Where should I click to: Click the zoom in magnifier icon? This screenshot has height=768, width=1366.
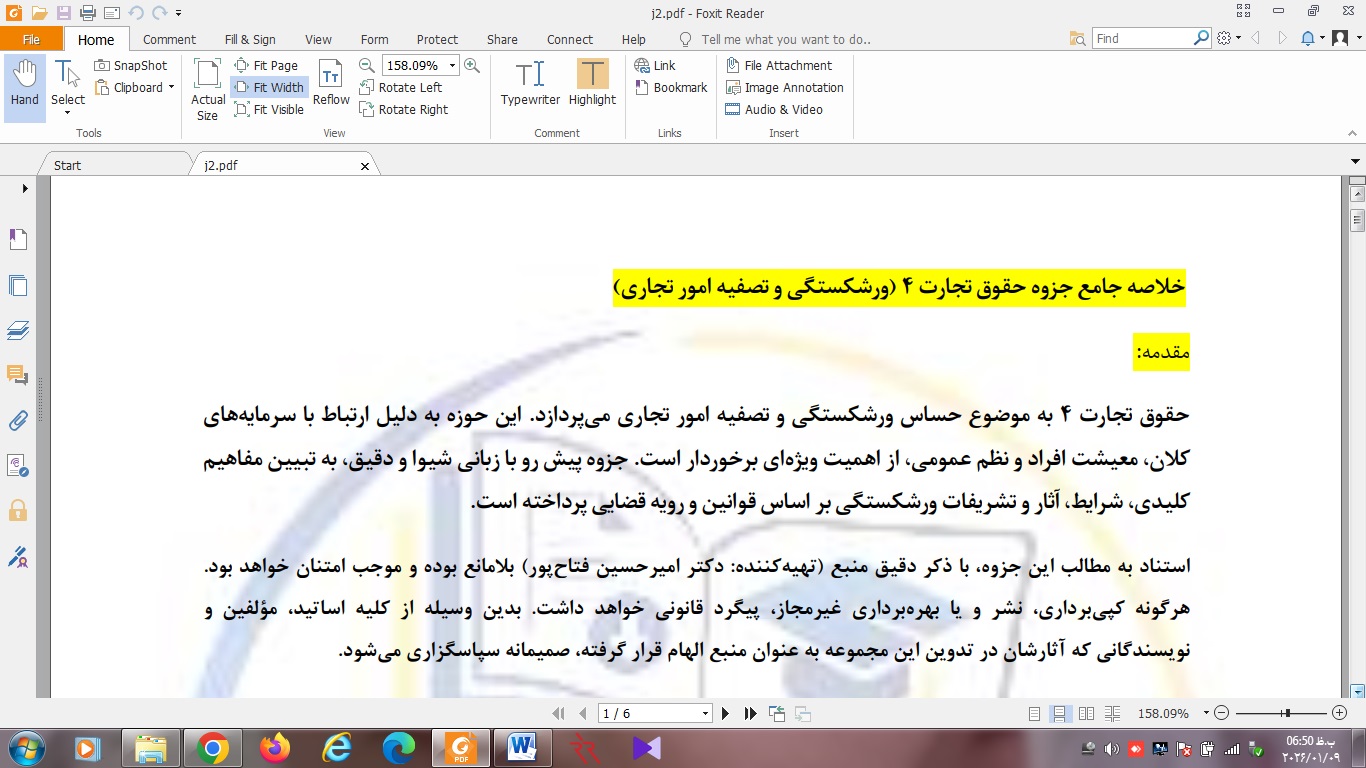pyautogui.click(x=472, y=65)
